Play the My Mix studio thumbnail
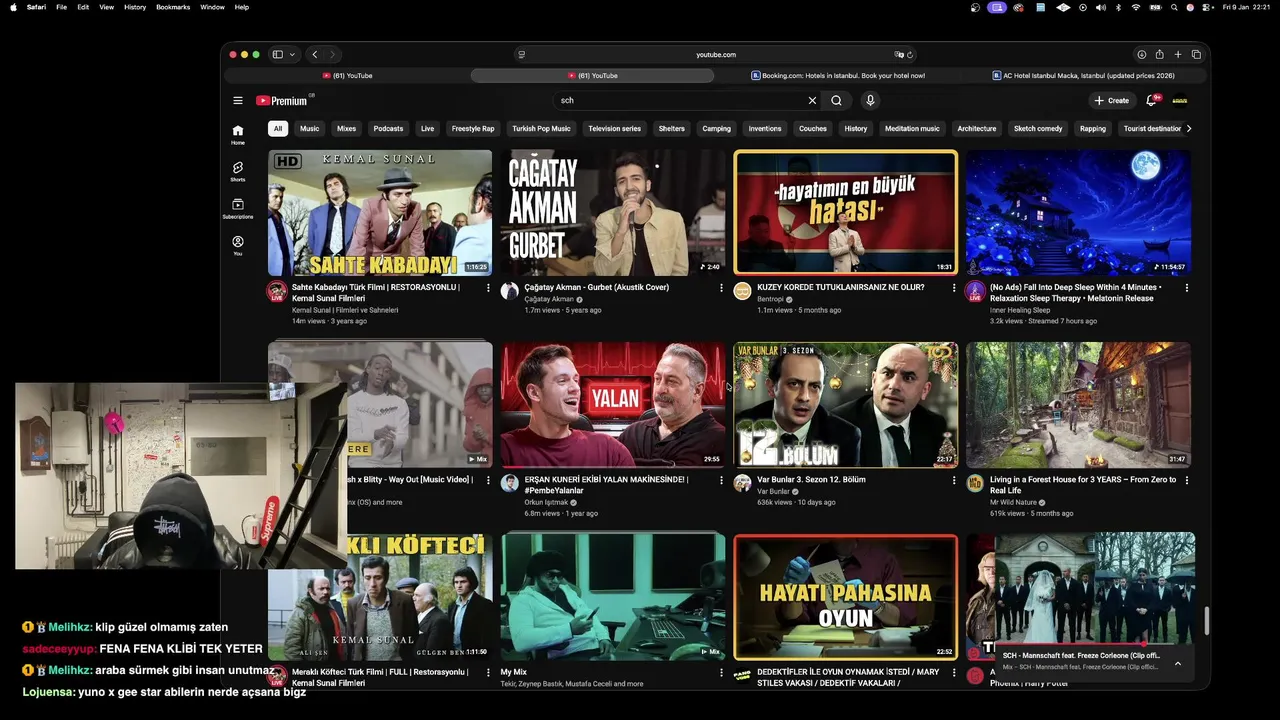The width and height of the screenshot is (1280, 720). point(613,597)
